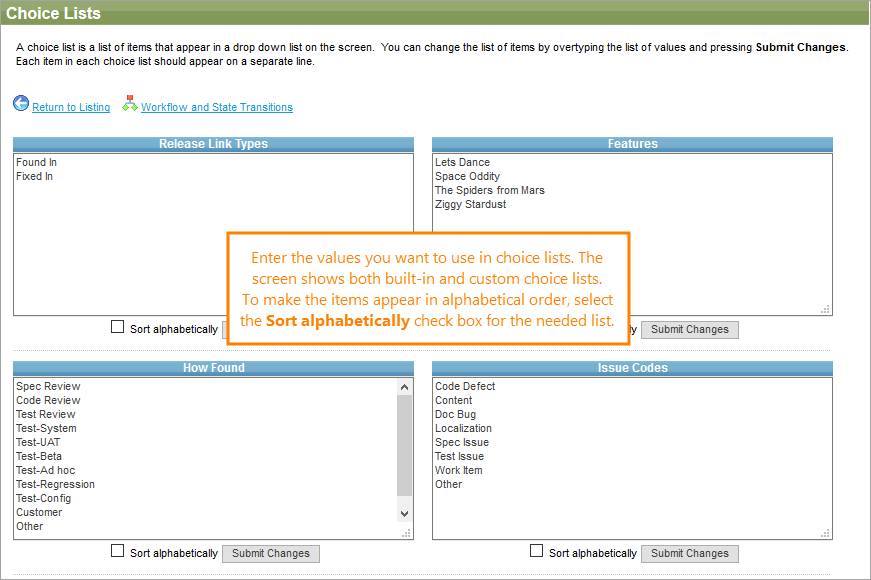Click 'Test-Config' in How Found
The height and width of the screenshot is (580, 871).
click(x=44, y=498)
